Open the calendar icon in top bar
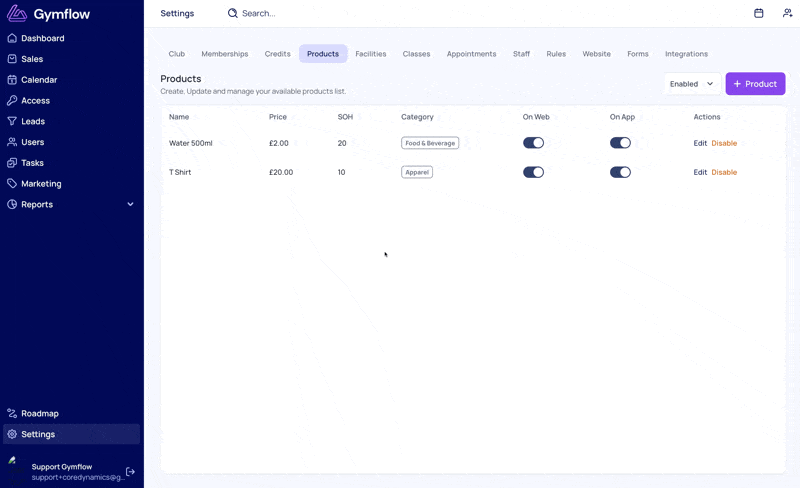Screen dimensions: 800x488 pos(759,13)
